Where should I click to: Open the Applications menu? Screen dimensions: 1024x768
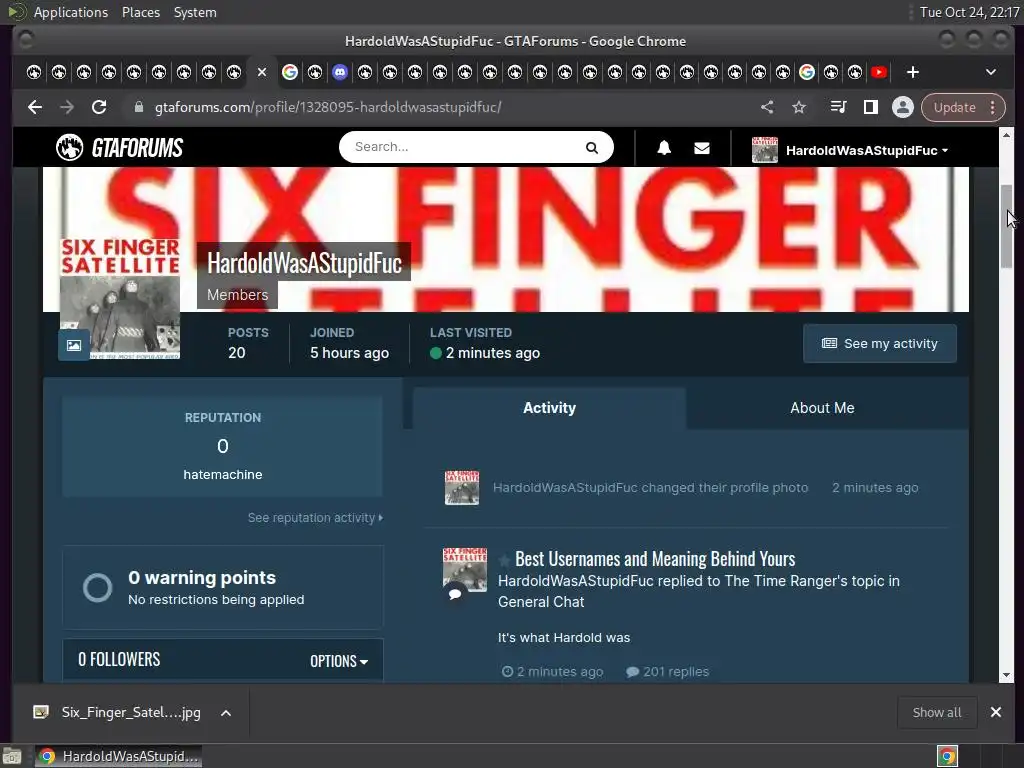(71, 12)
